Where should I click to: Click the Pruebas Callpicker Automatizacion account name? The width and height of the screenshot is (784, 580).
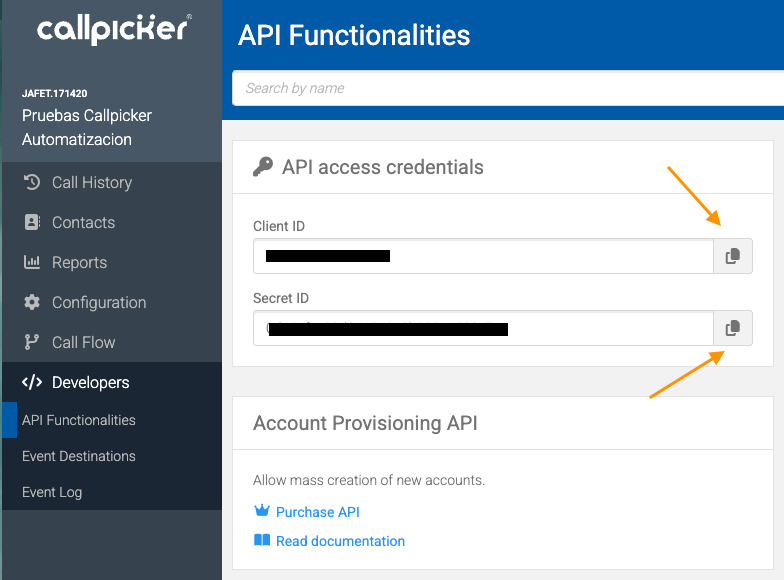tap(86, 128)
